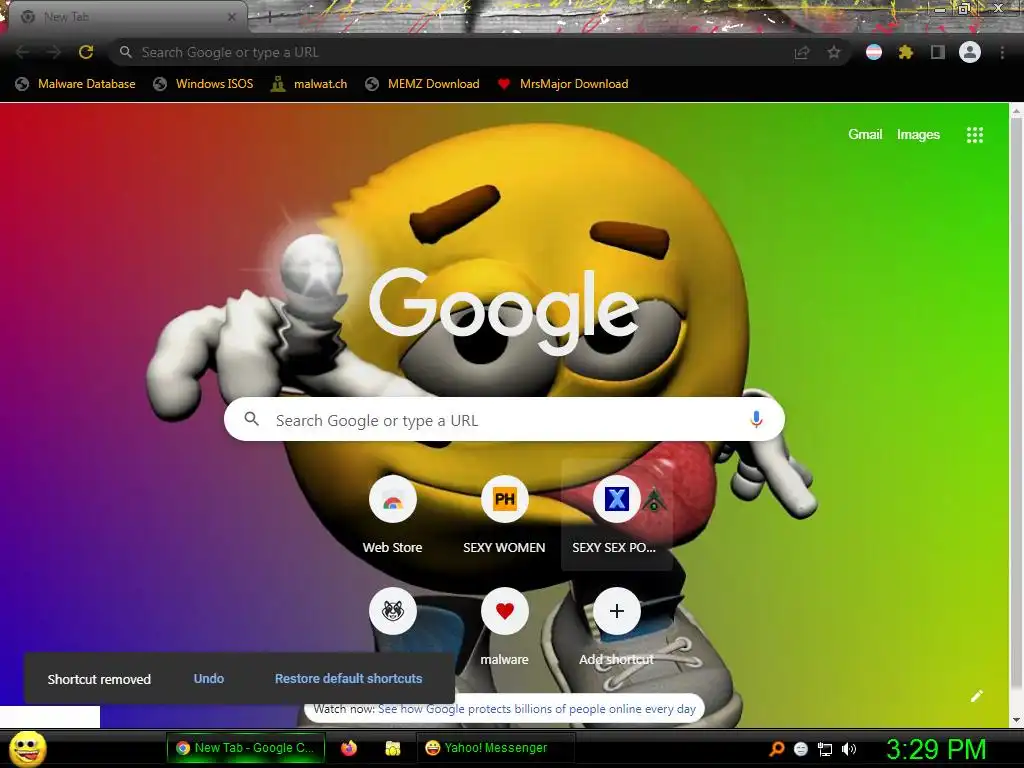Open the malware heart shortcut
Image resolution: width=1024 pixels, height=768 pixels.
[x=504, y=627]
